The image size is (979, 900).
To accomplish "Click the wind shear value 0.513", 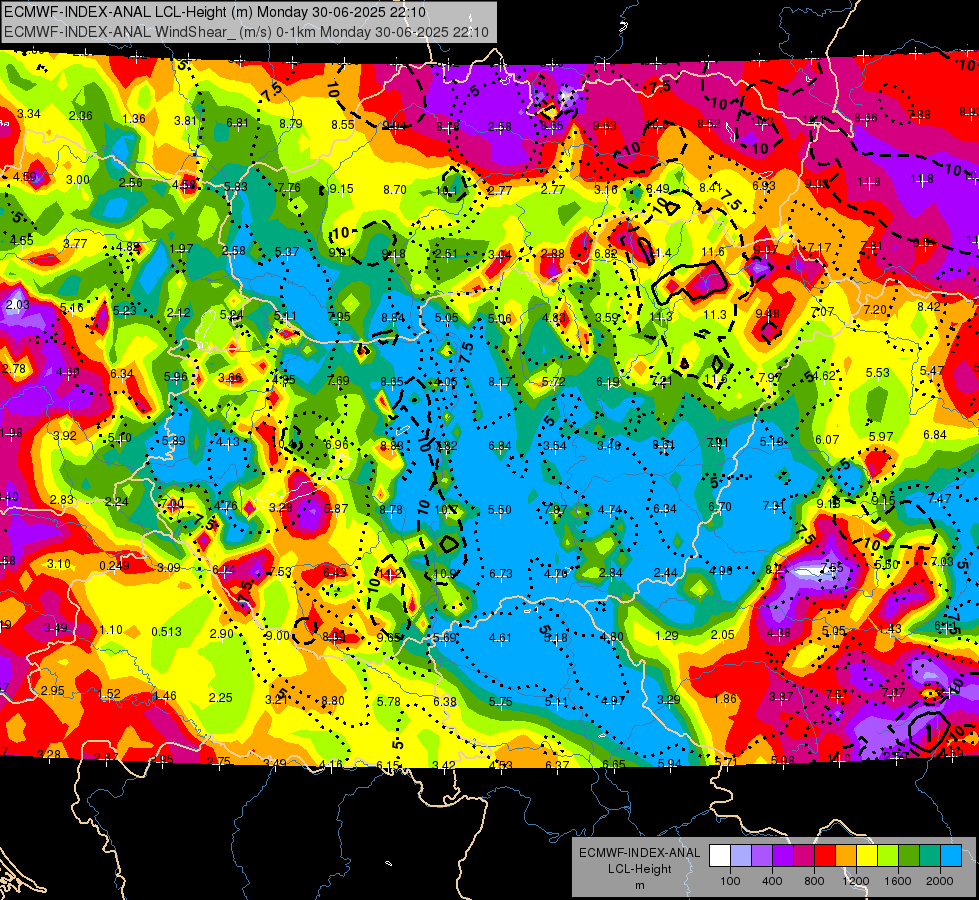I will tap(166, 631).
